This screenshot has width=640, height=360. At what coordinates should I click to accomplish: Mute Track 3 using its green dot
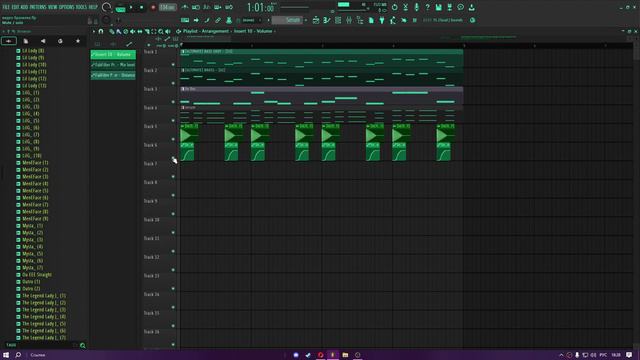point(173,102)
